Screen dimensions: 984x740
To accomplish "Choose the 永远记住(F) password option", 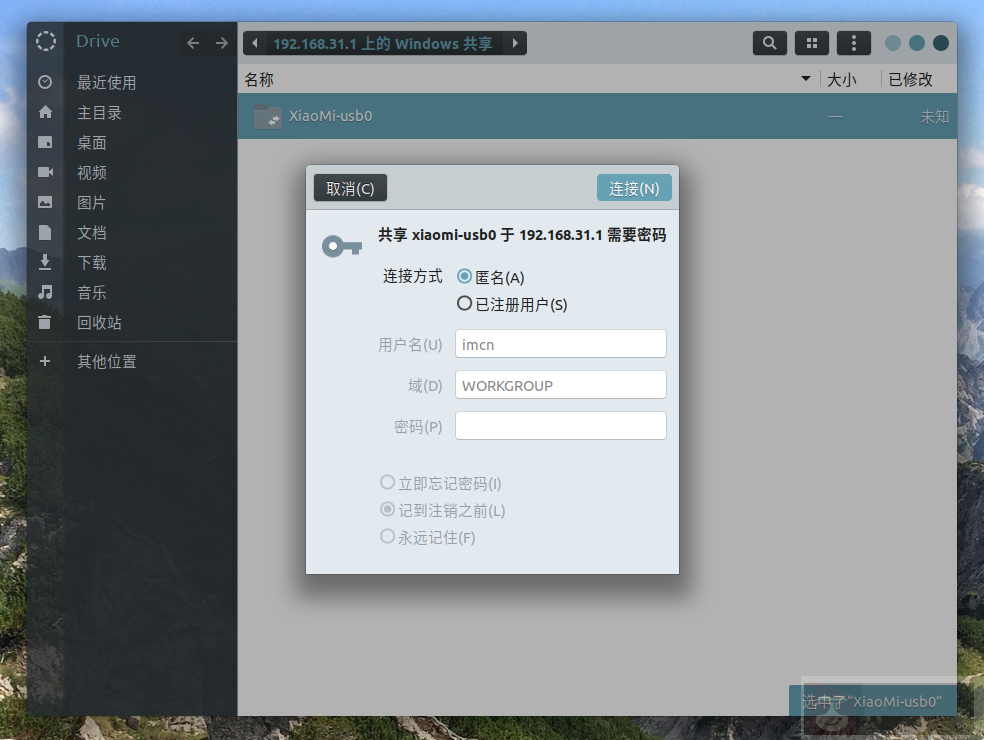I will [387, 536].
